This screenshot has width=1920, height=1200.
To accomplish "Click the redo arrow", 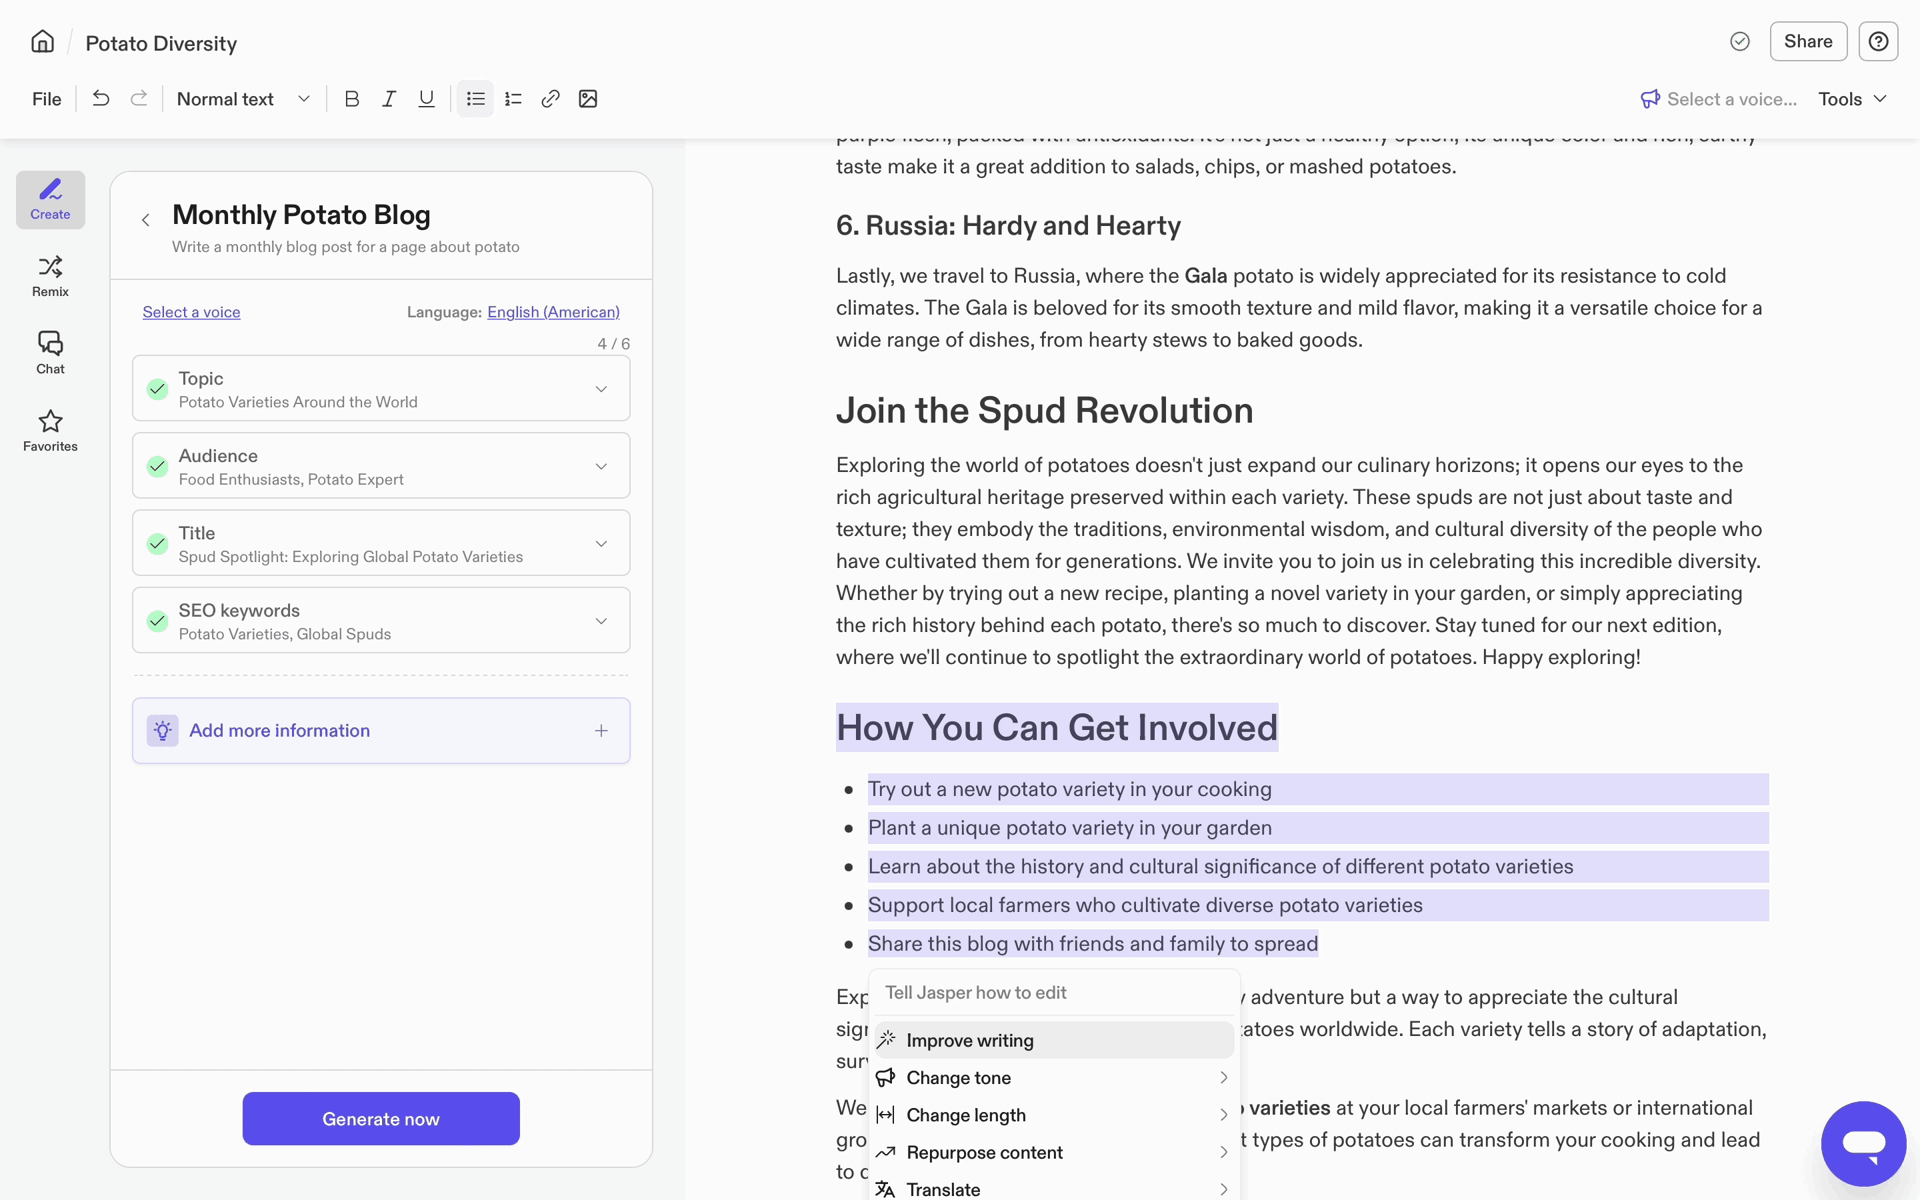I will pos(139,98).
